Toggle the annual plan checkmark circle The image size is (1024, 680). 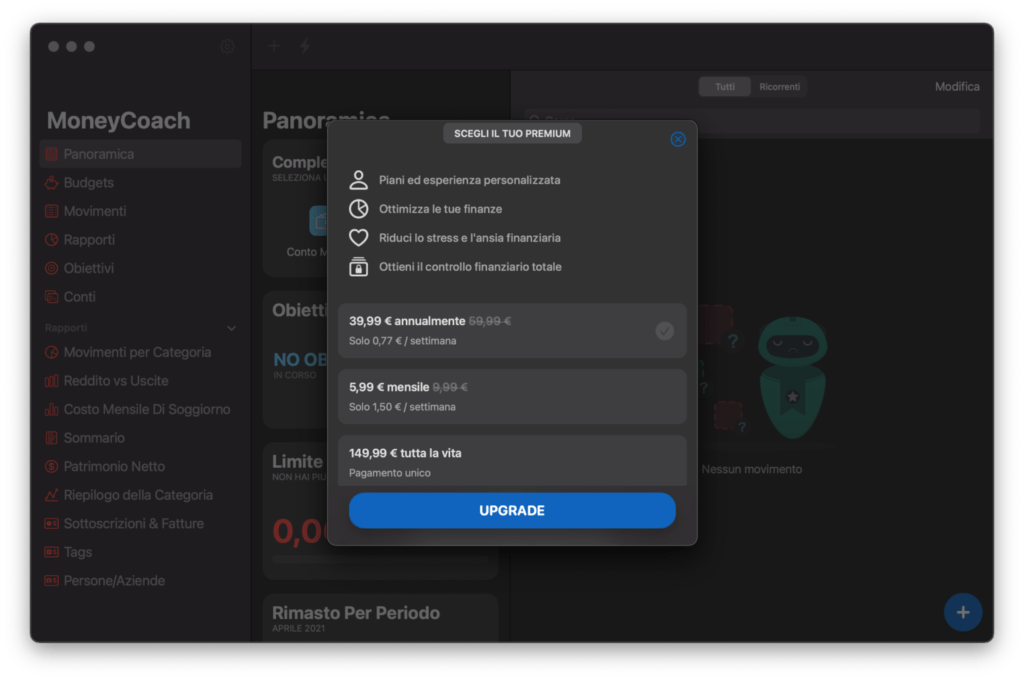664,331
